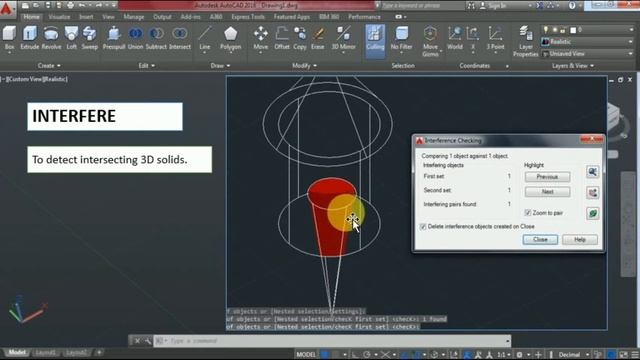Click the command line input field

point(331,341)
